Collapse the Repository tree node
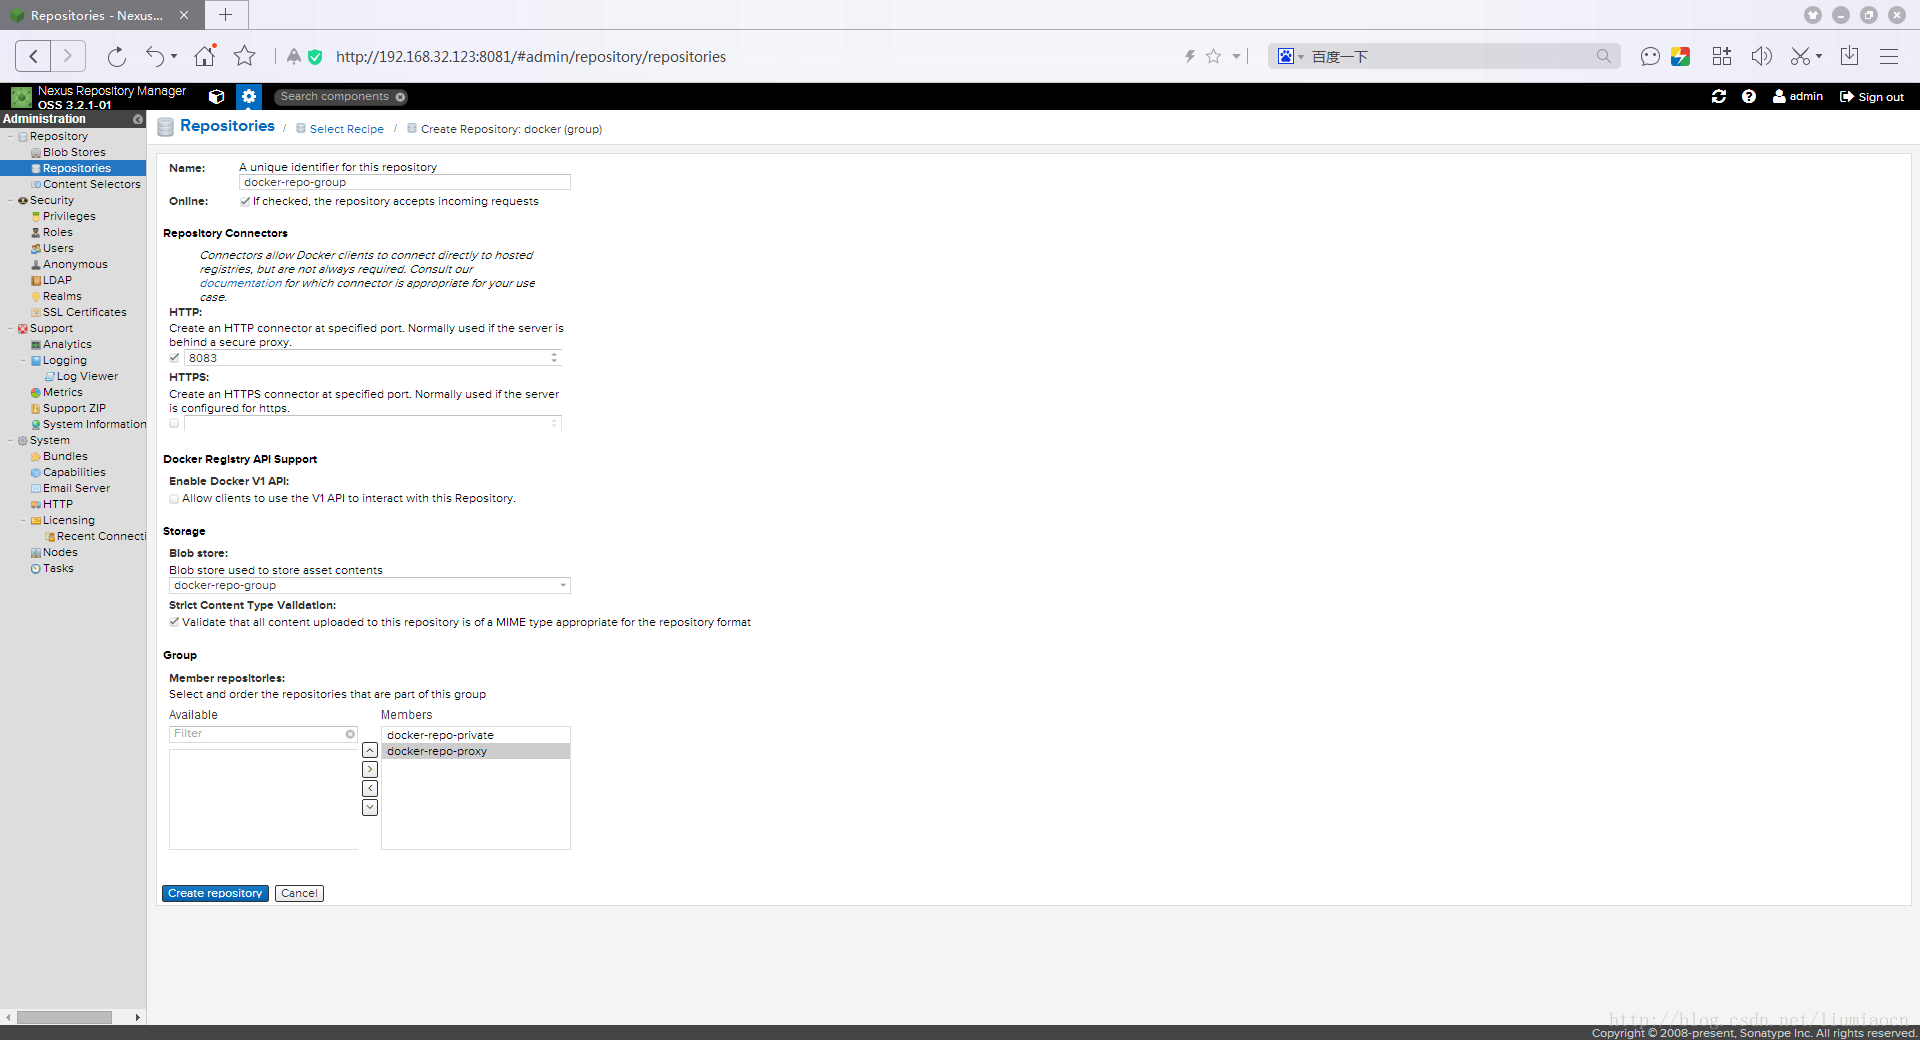 click(x=10, y=136)
